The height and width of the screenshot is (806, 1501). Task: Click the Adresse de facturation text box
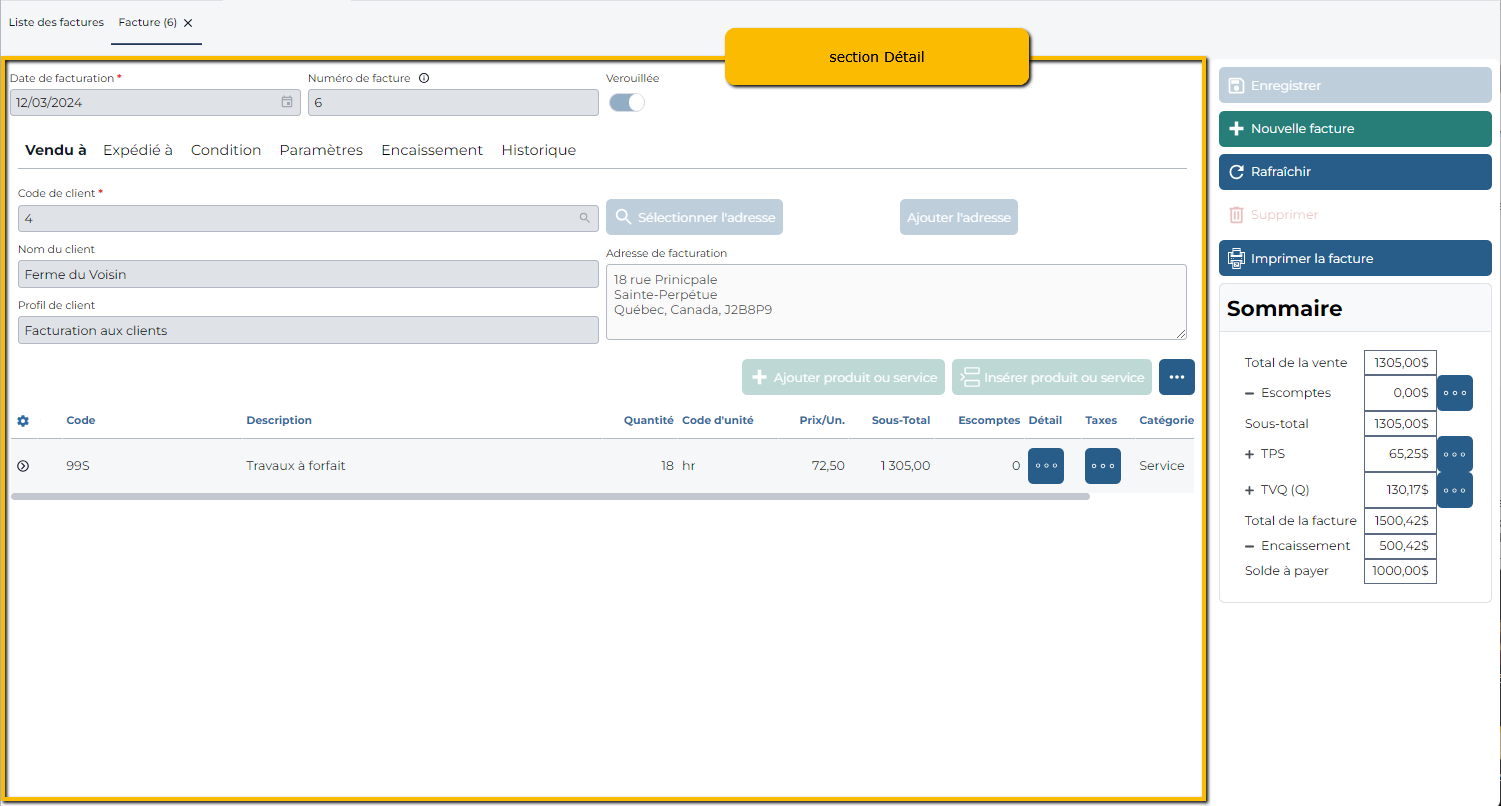coord(896,302)
